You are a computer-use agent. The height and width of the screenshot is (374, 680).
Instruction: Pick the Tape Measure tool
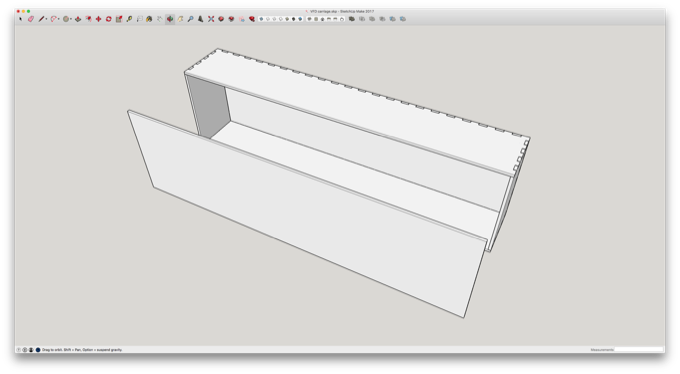pos(129,19)
